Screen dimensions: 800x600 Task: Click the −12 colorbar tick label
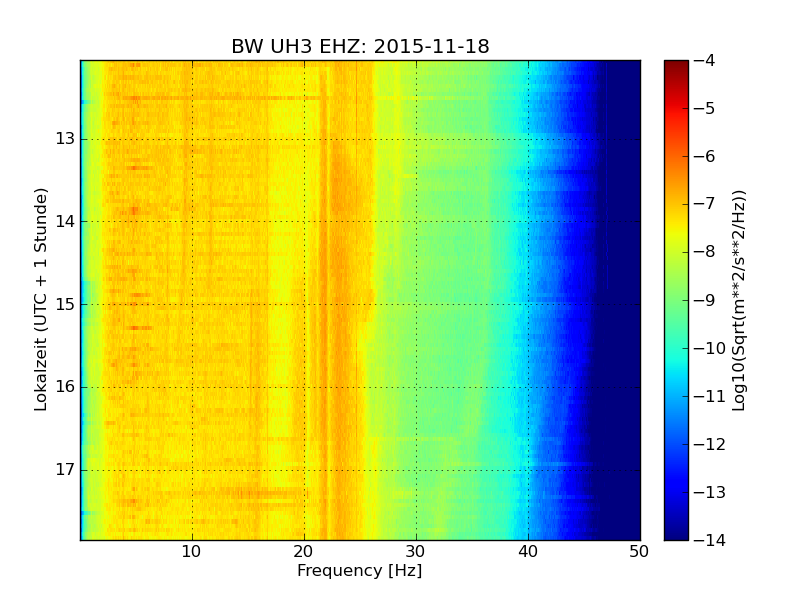pyautogui.click(x=710, y=444)
